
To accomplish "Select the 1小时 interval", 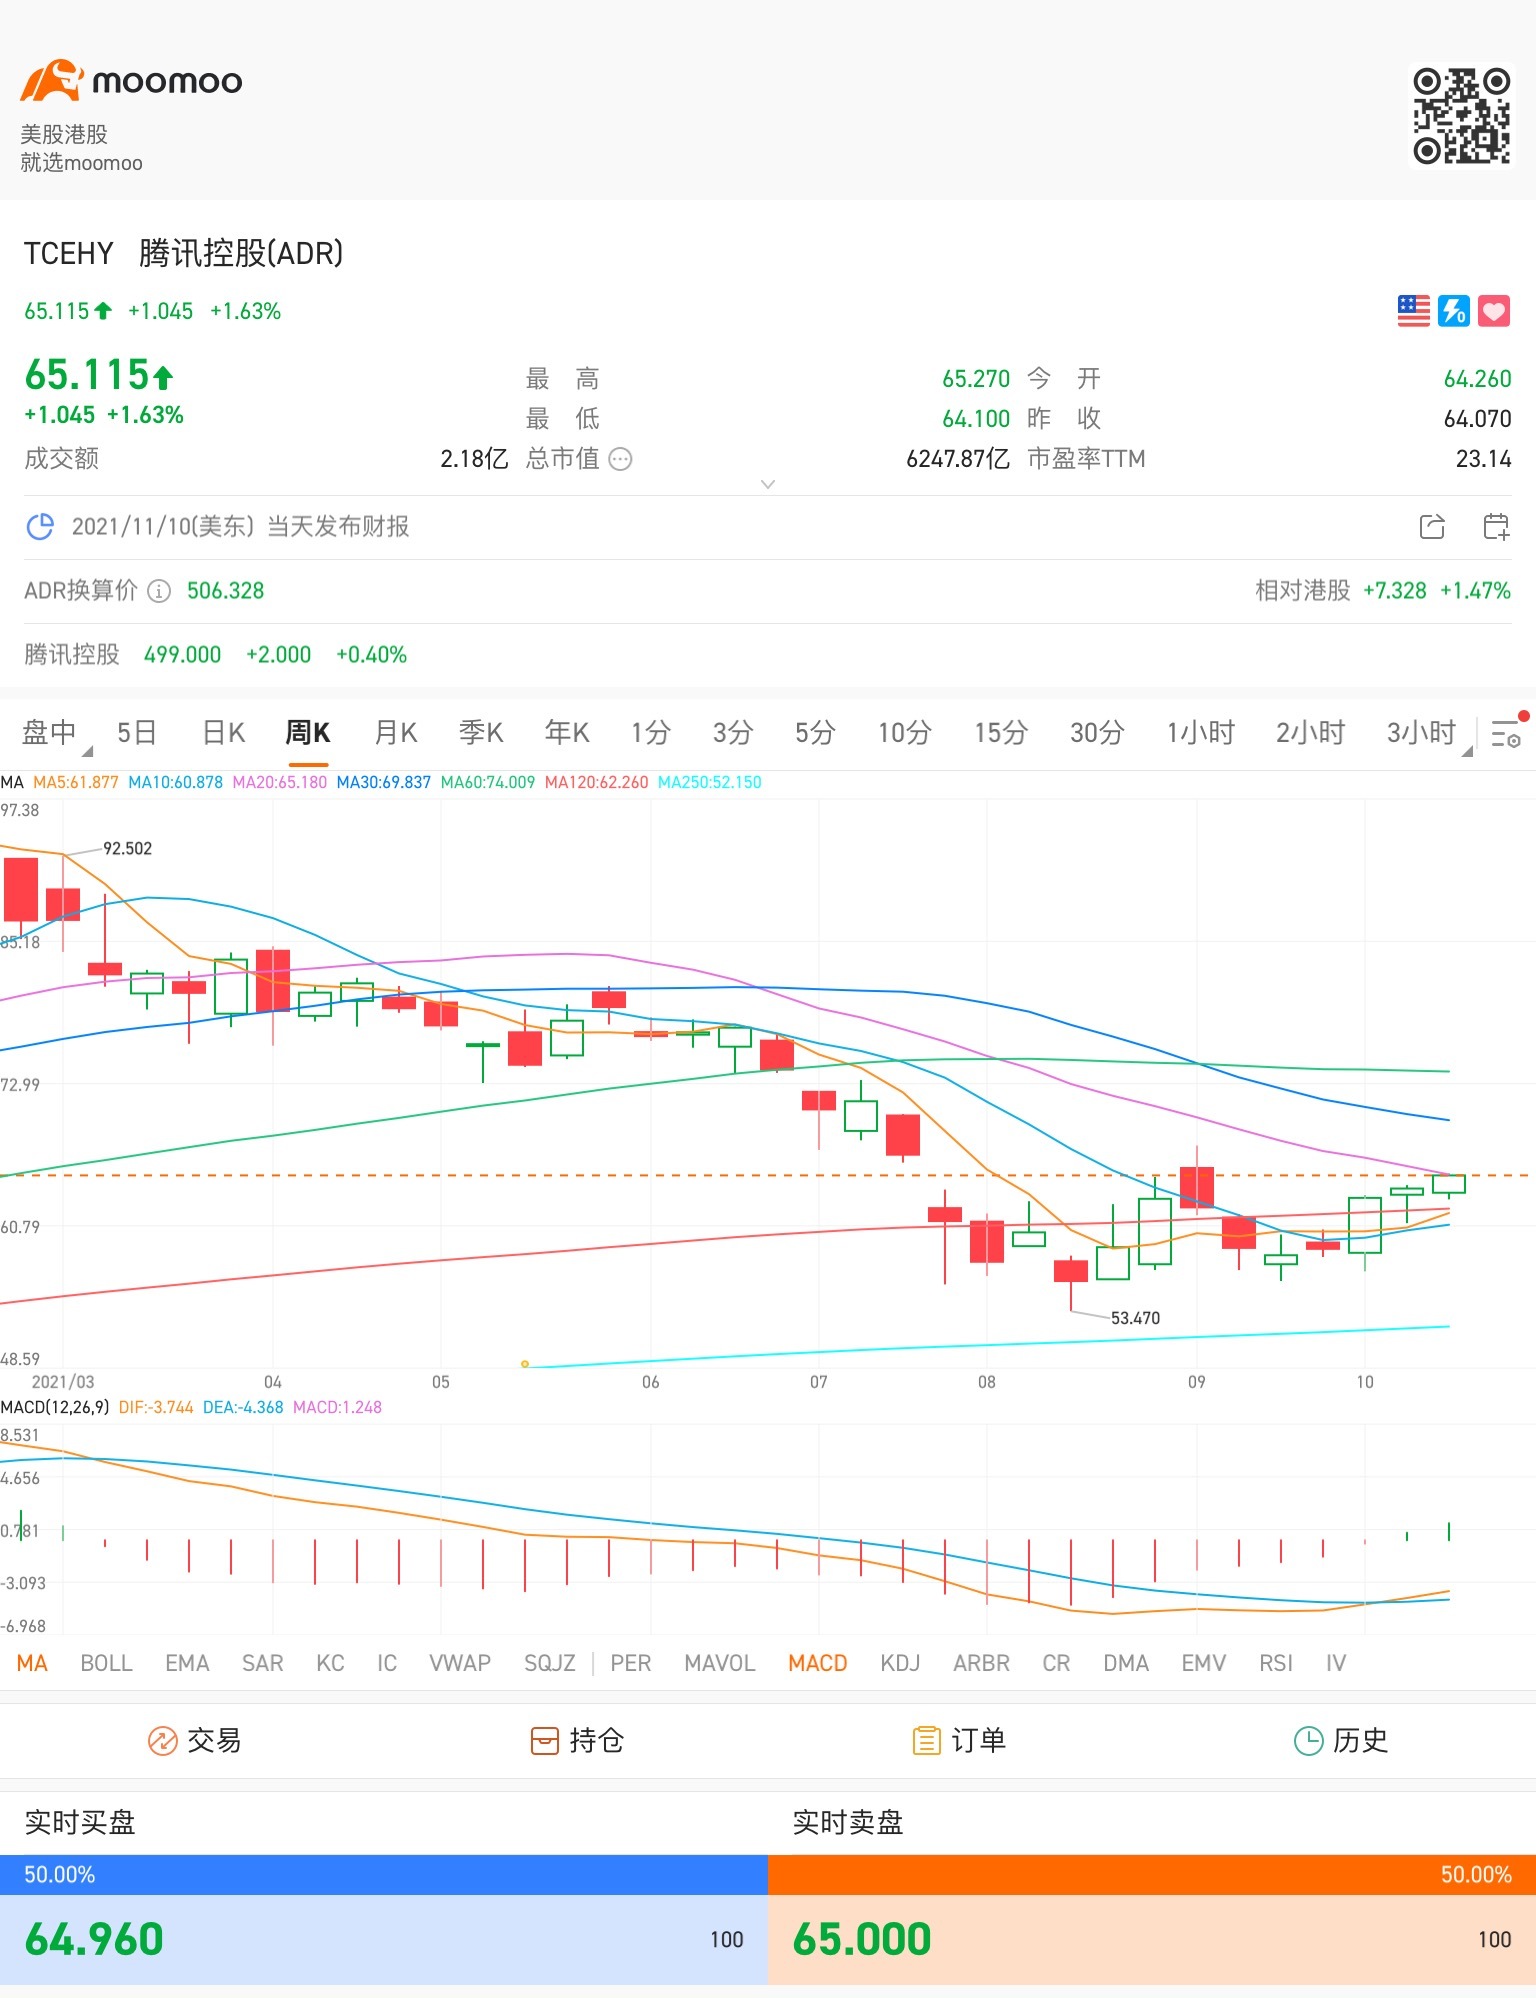I will pyautogui.click(x=1200, y=733).
